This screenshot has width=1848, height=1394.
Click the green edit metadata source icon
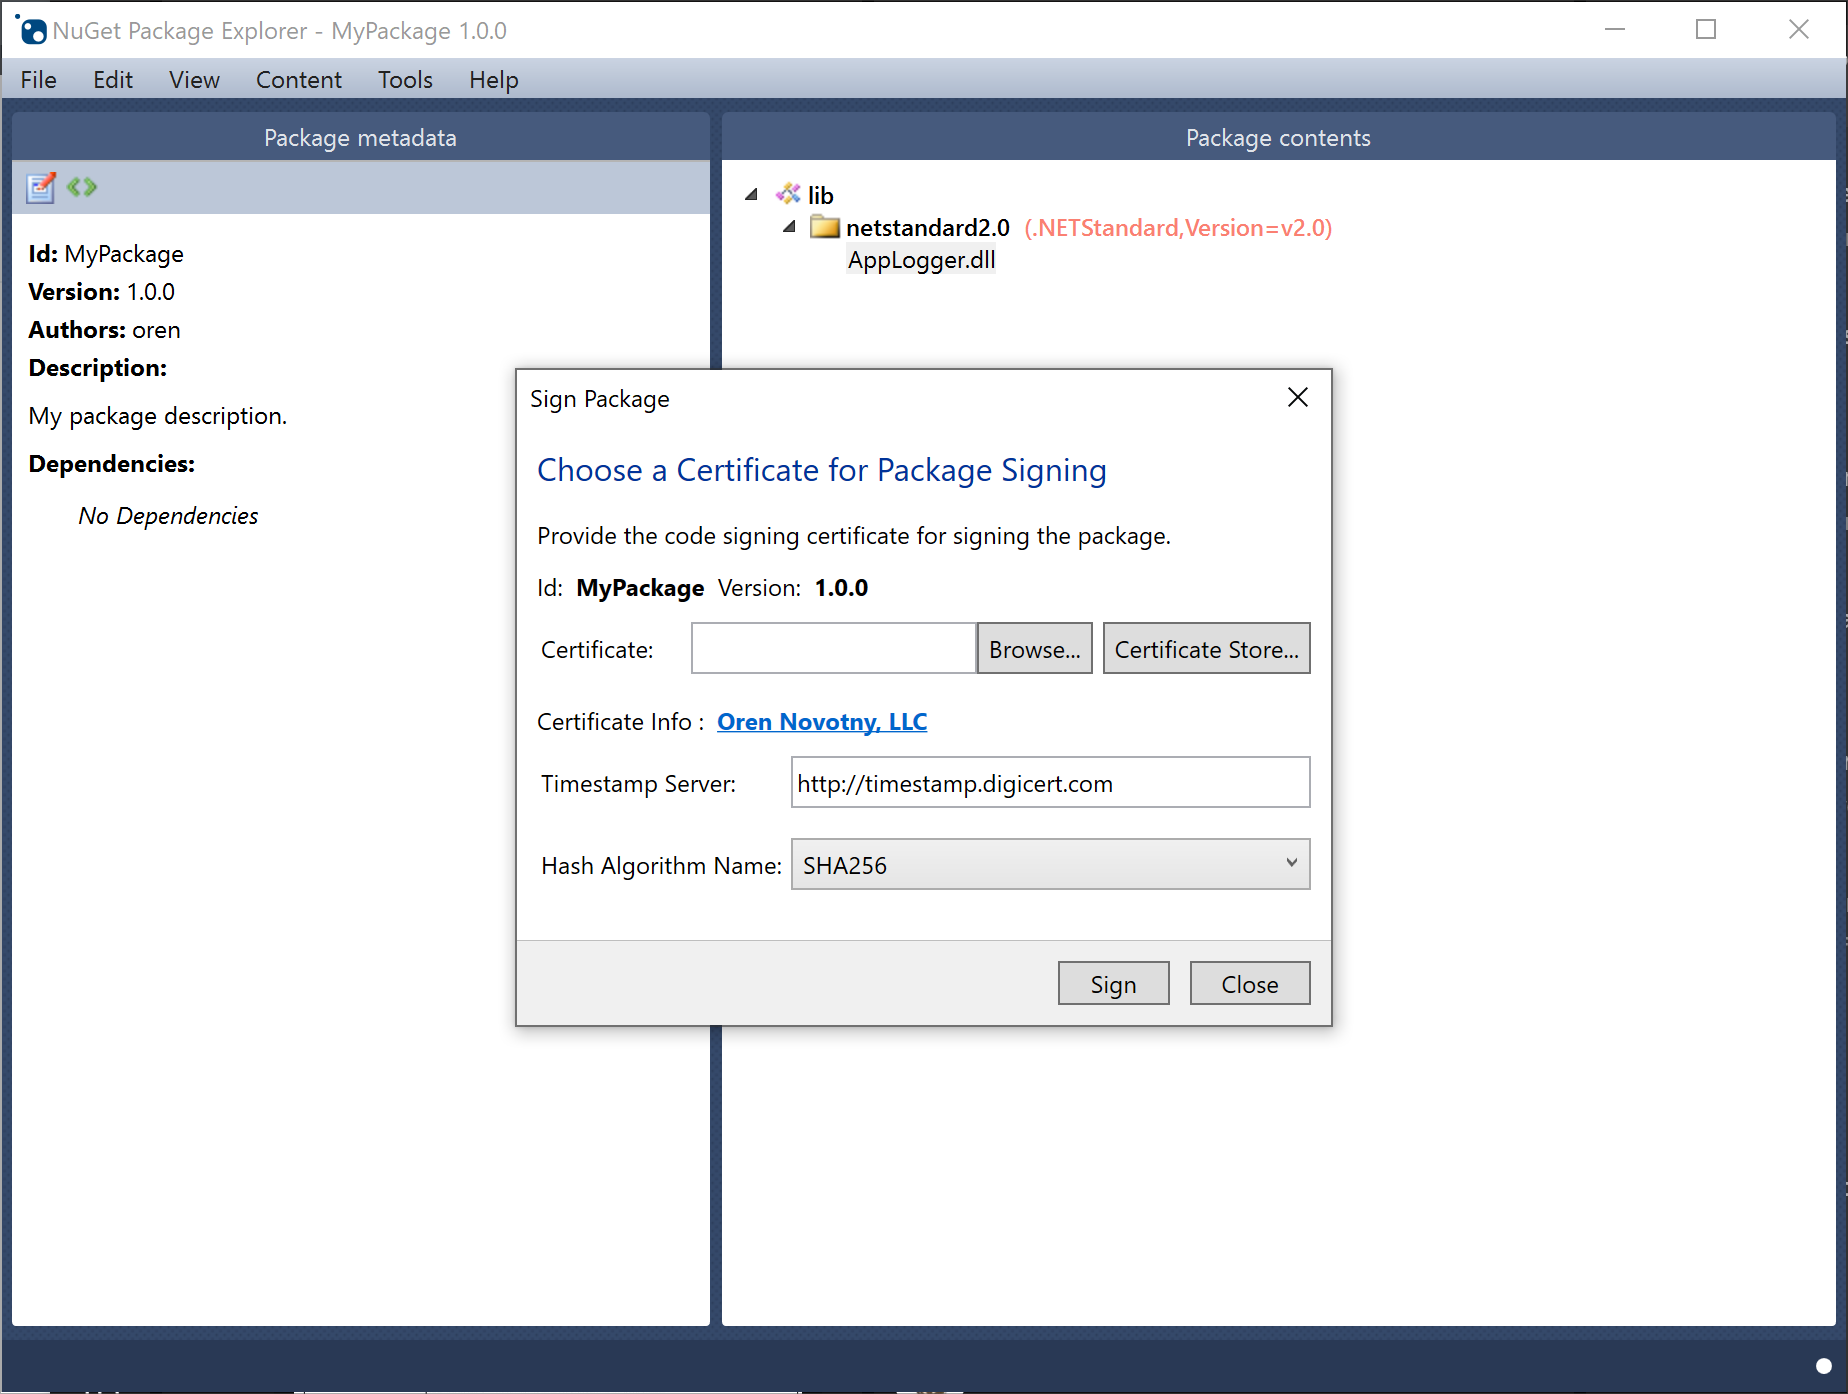pyautogui.click(x=82, y=187)
